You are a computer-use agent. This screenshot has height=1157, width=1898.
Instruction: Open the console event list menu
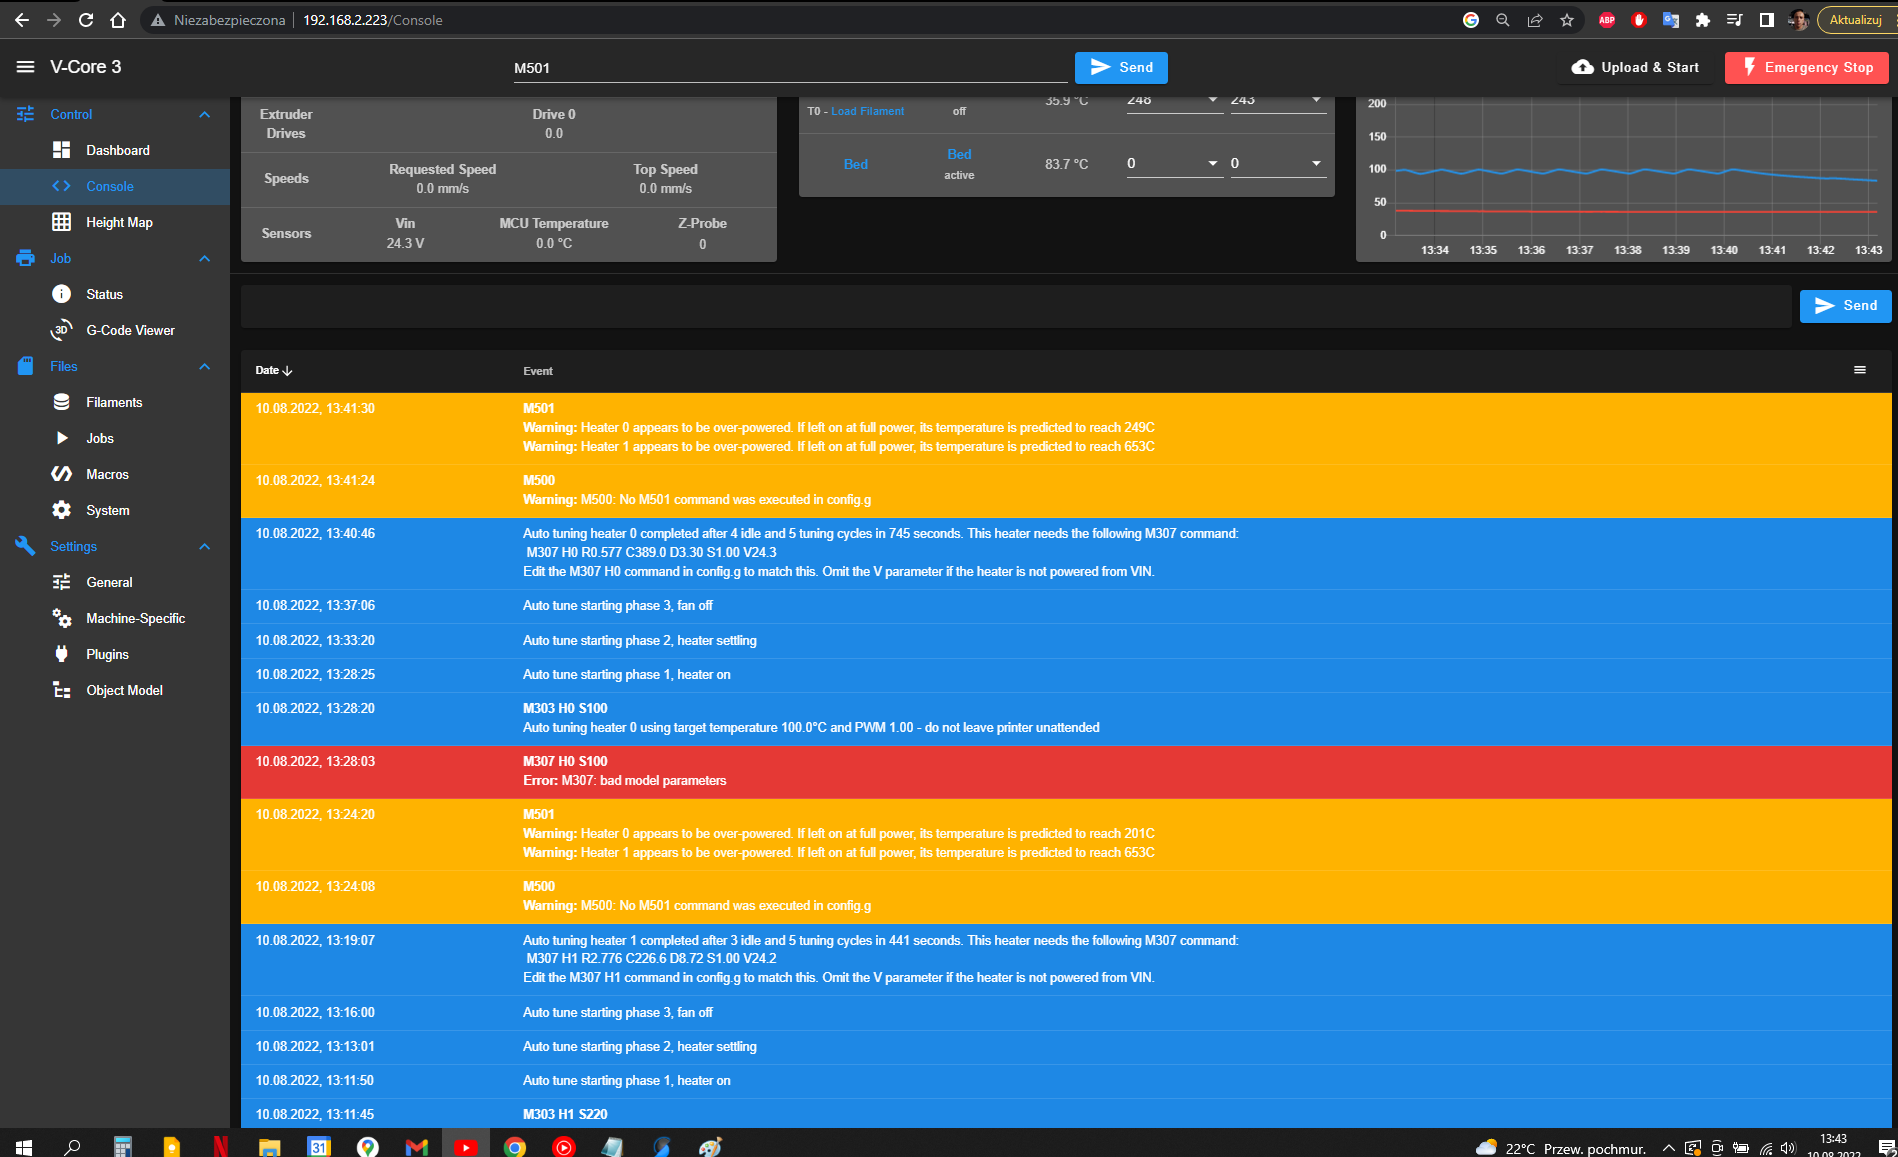(1860, 370)
